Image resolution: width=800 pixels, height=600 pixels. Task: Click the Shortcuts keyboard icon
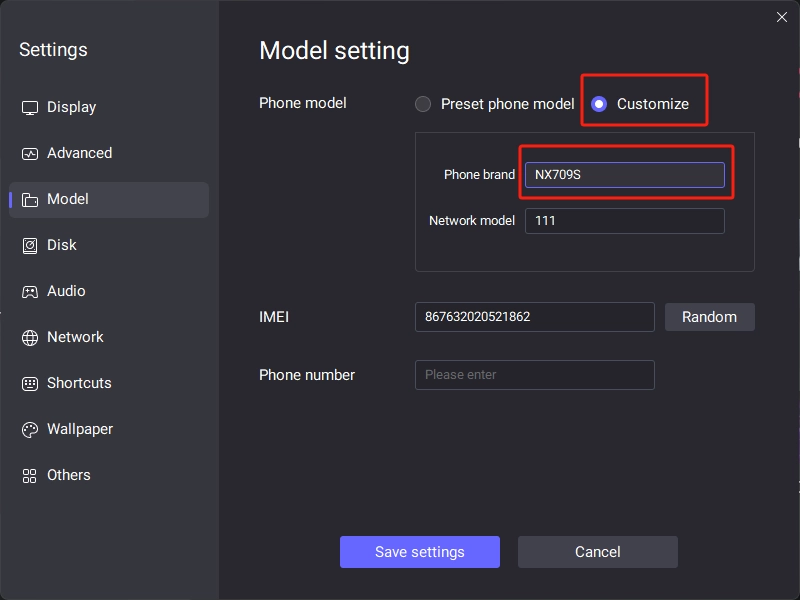point(30,383)
